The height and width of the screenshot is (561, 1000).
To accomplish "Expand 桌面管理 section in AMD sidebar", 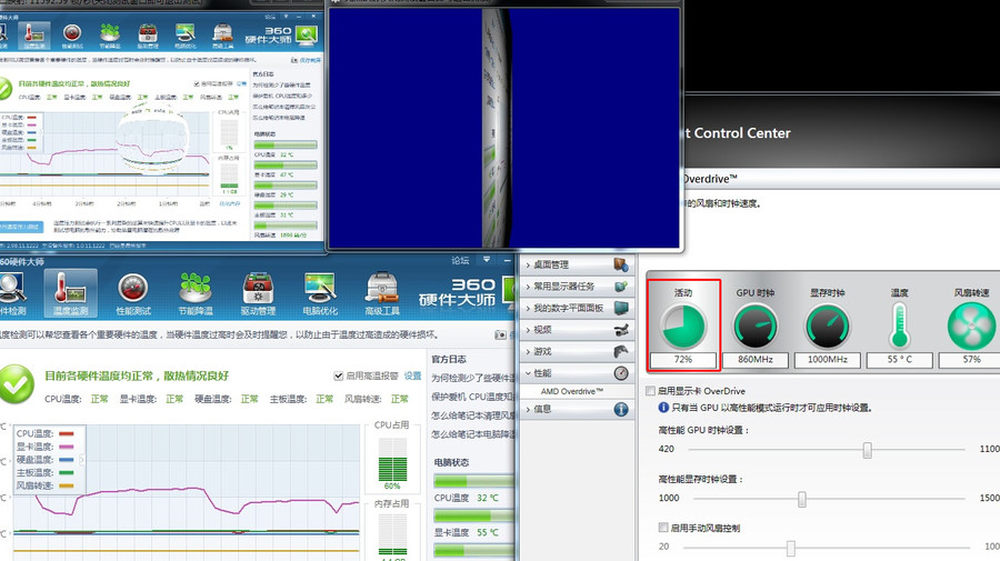I will pos(528,265).
